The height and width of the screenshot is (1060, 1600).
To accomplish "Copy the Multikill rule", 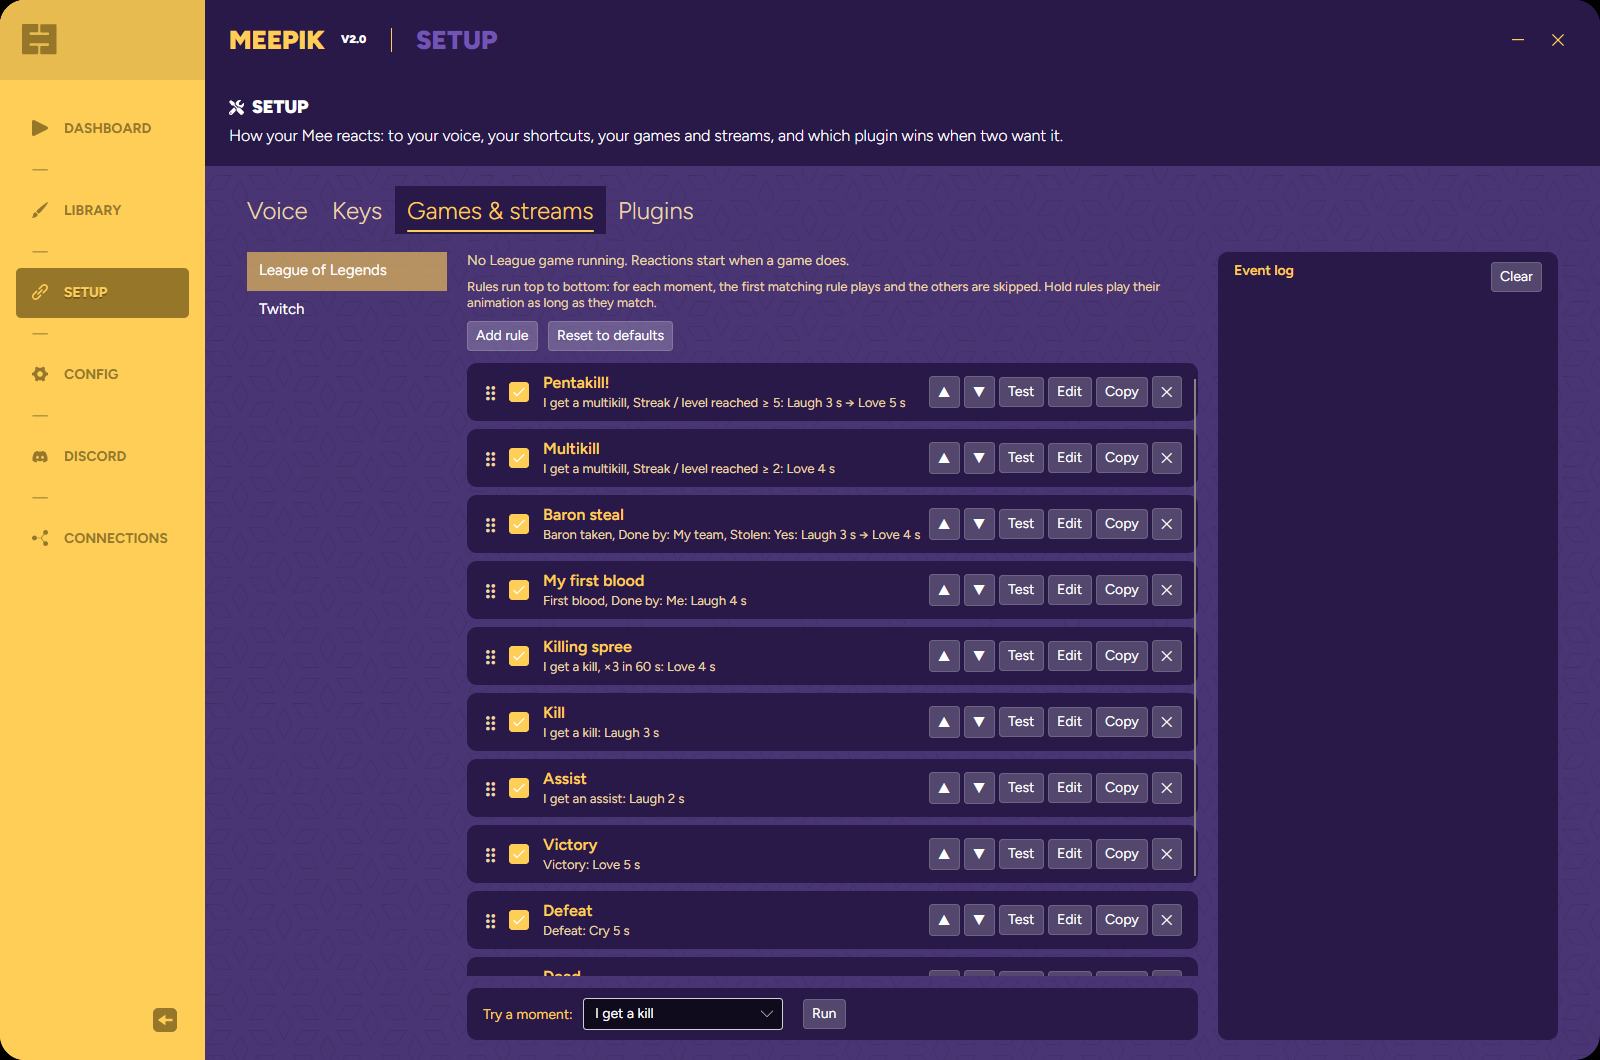I will coord(1122,458).
